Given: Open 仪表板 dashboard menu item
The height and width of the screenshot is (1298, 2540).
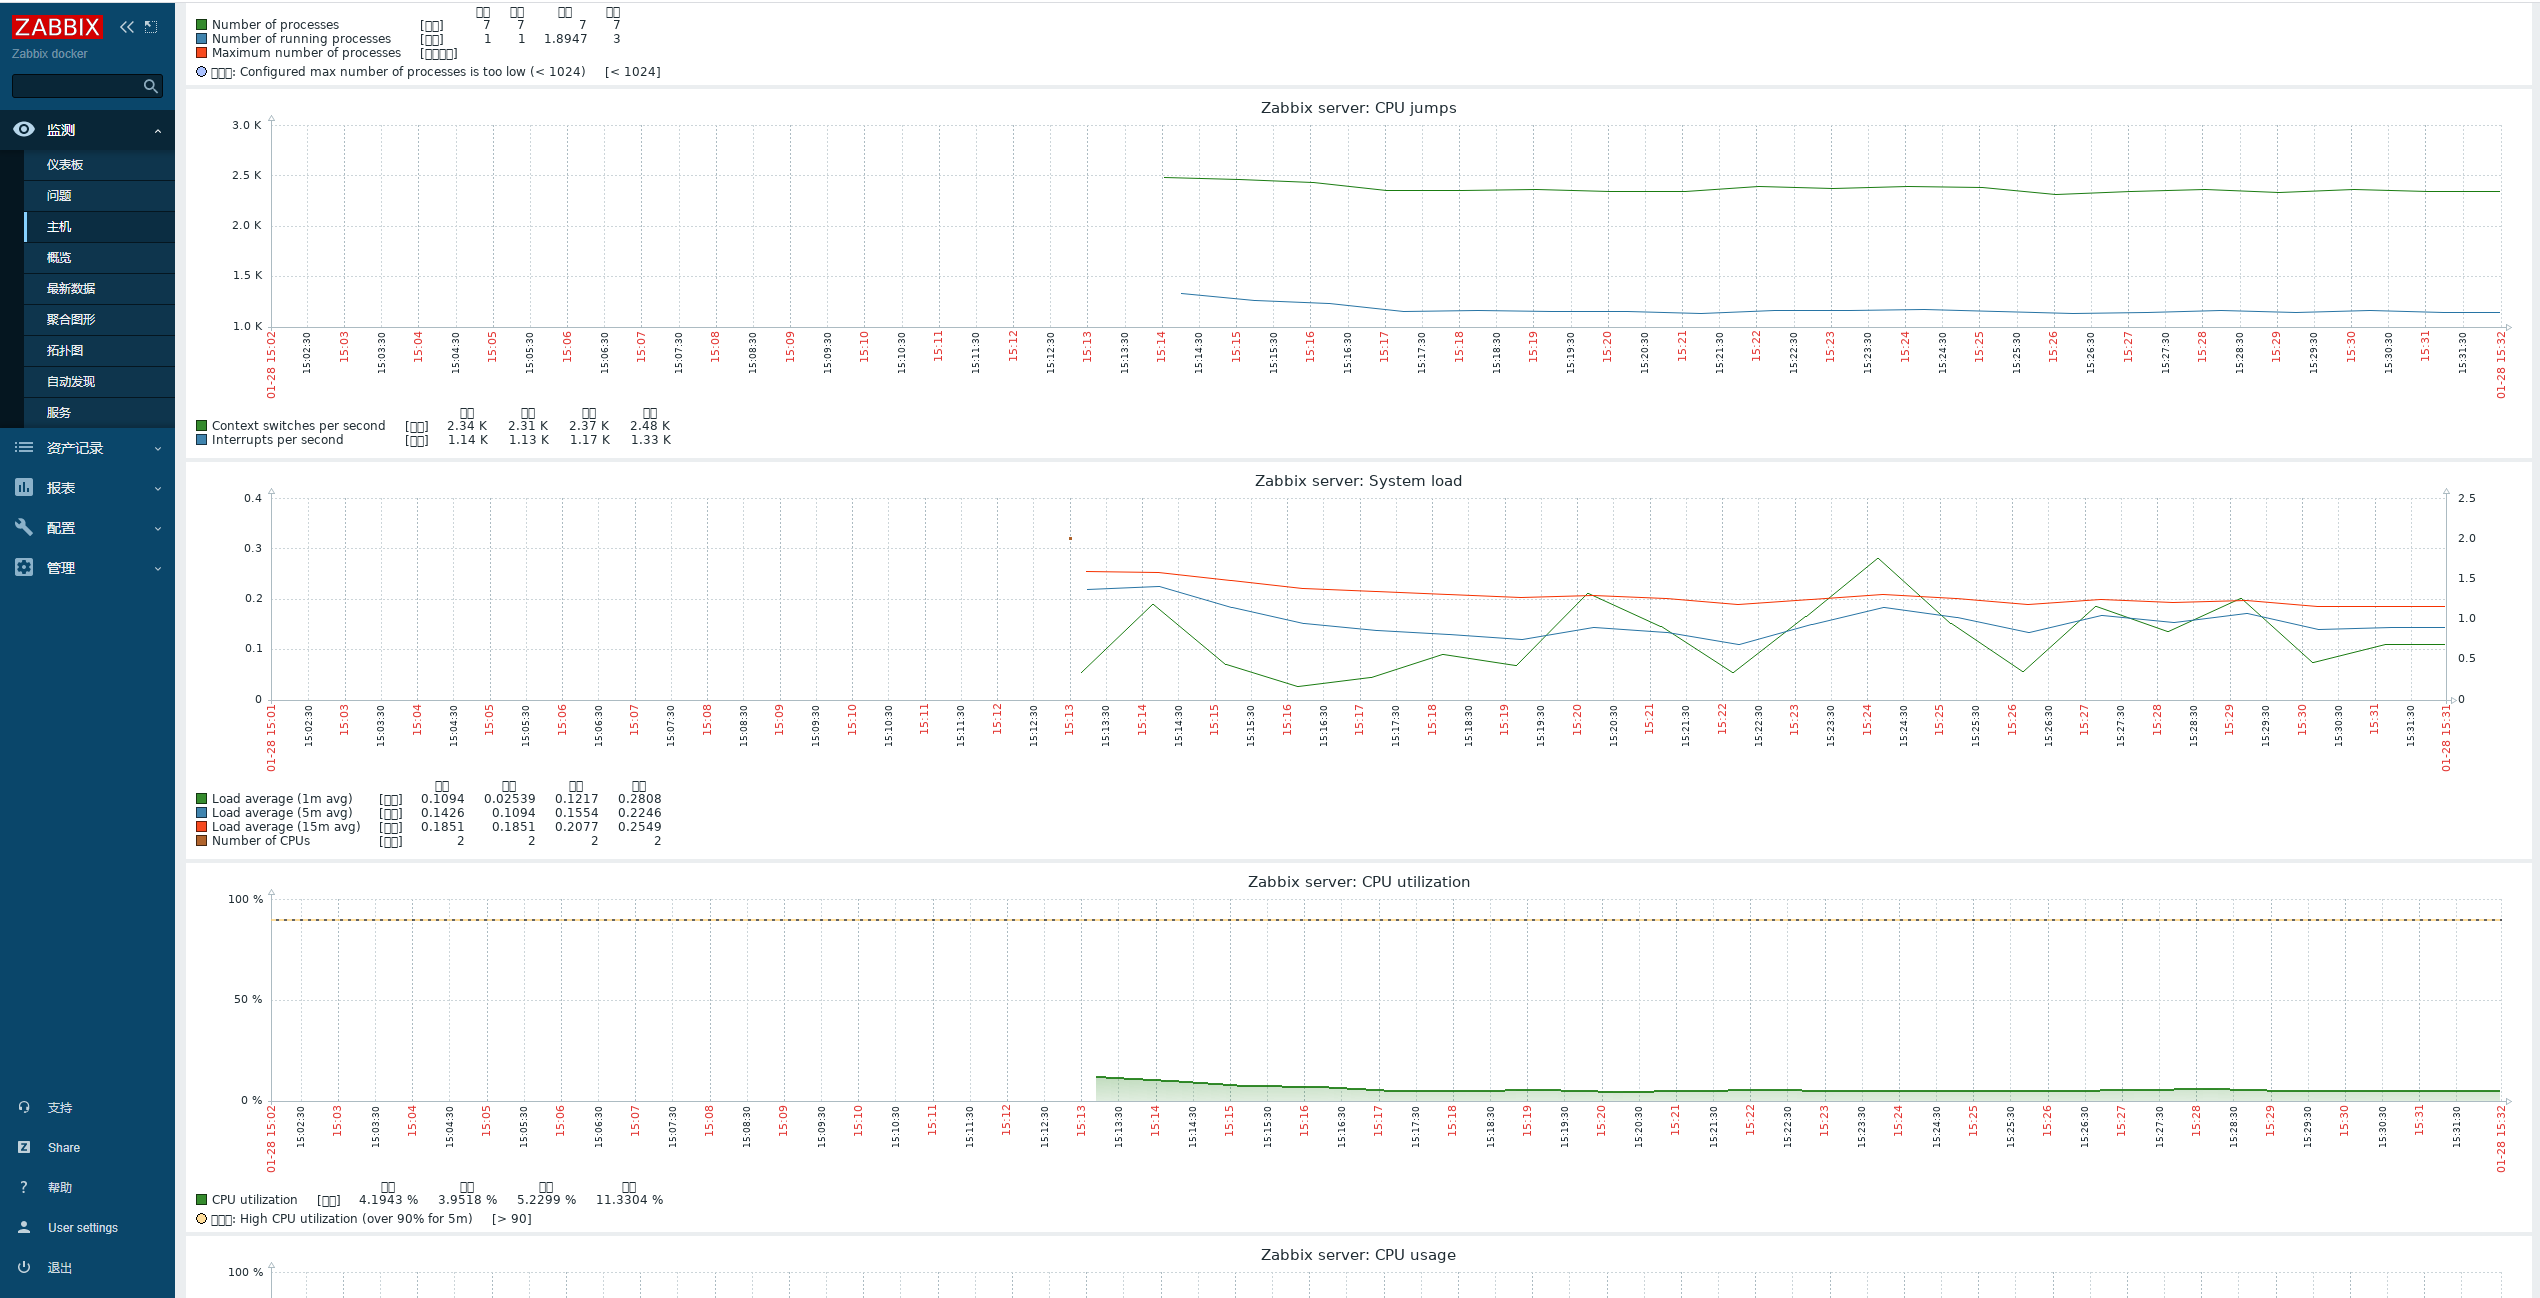Looking at the screenshot, I should tap(65, 165).
